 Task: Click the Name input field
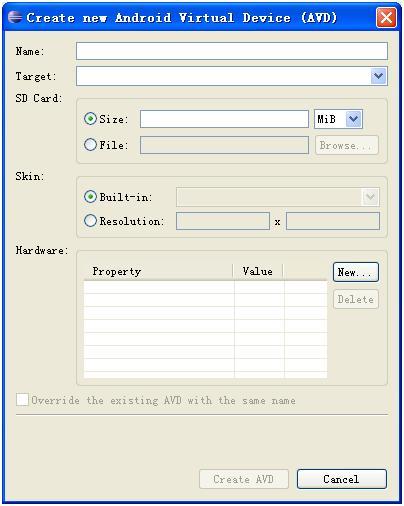pyautogui.click(x=232, y=51)
